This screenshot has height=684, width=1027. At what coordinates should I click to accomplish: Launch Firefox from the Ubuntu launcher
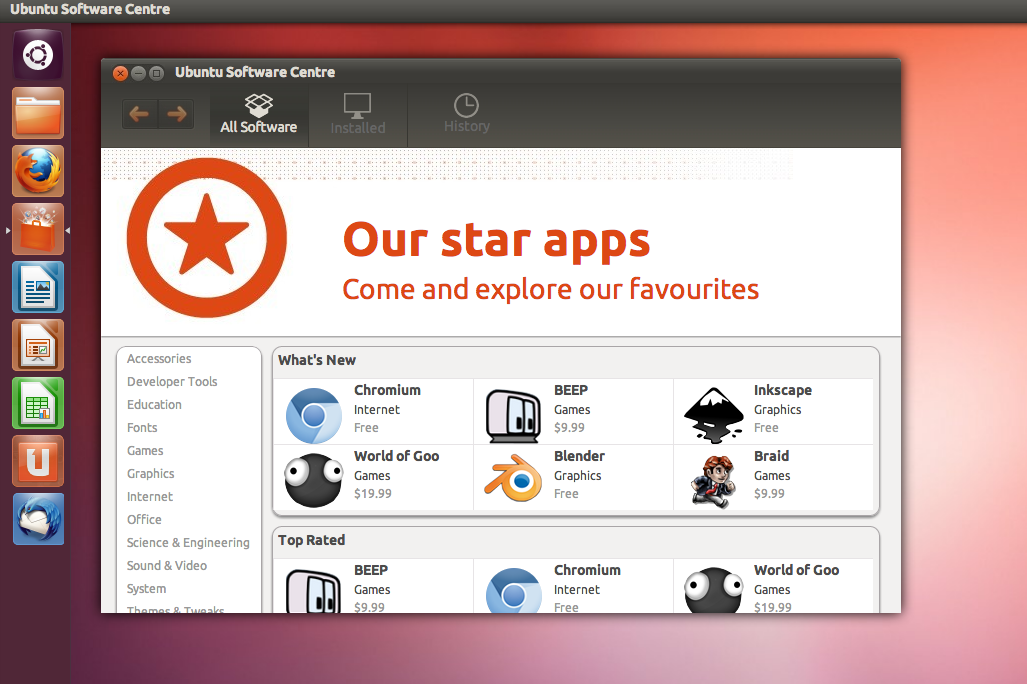pos(38,171)
